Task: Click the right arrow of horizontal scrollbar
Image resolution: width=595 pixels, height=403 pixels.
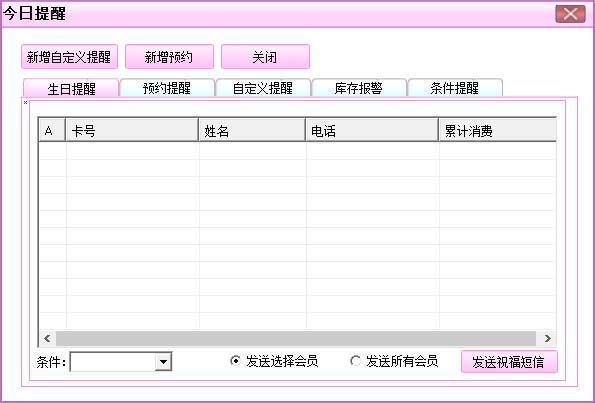Action: [x=547, y=338]
